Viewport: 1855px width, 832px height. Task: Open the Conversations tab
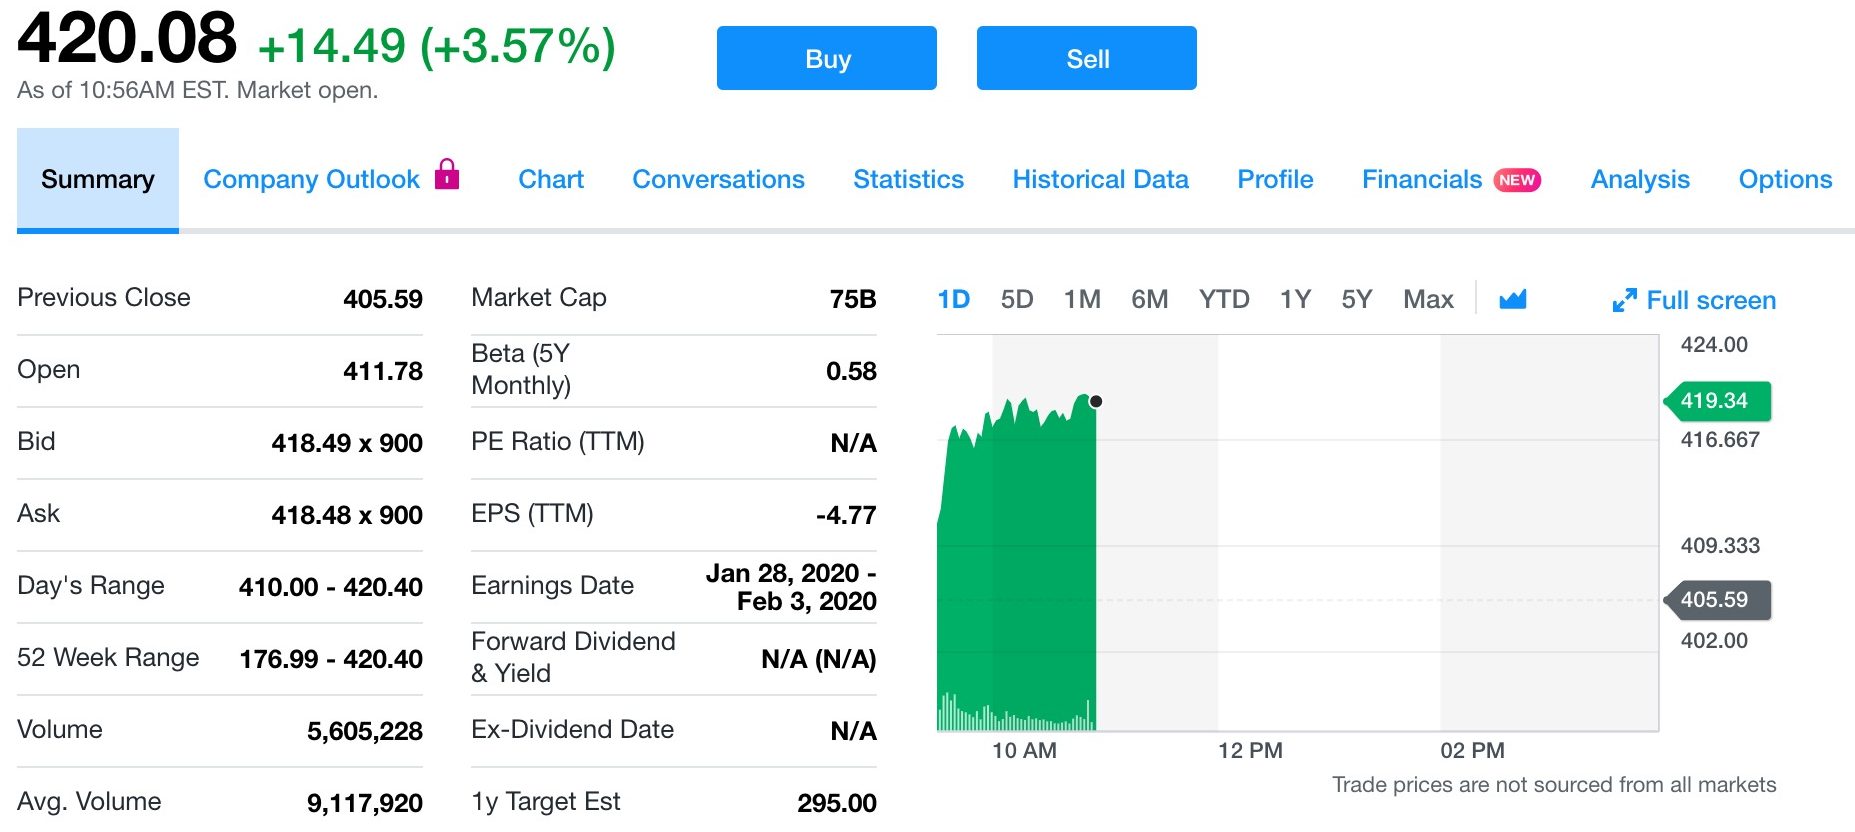718,180
